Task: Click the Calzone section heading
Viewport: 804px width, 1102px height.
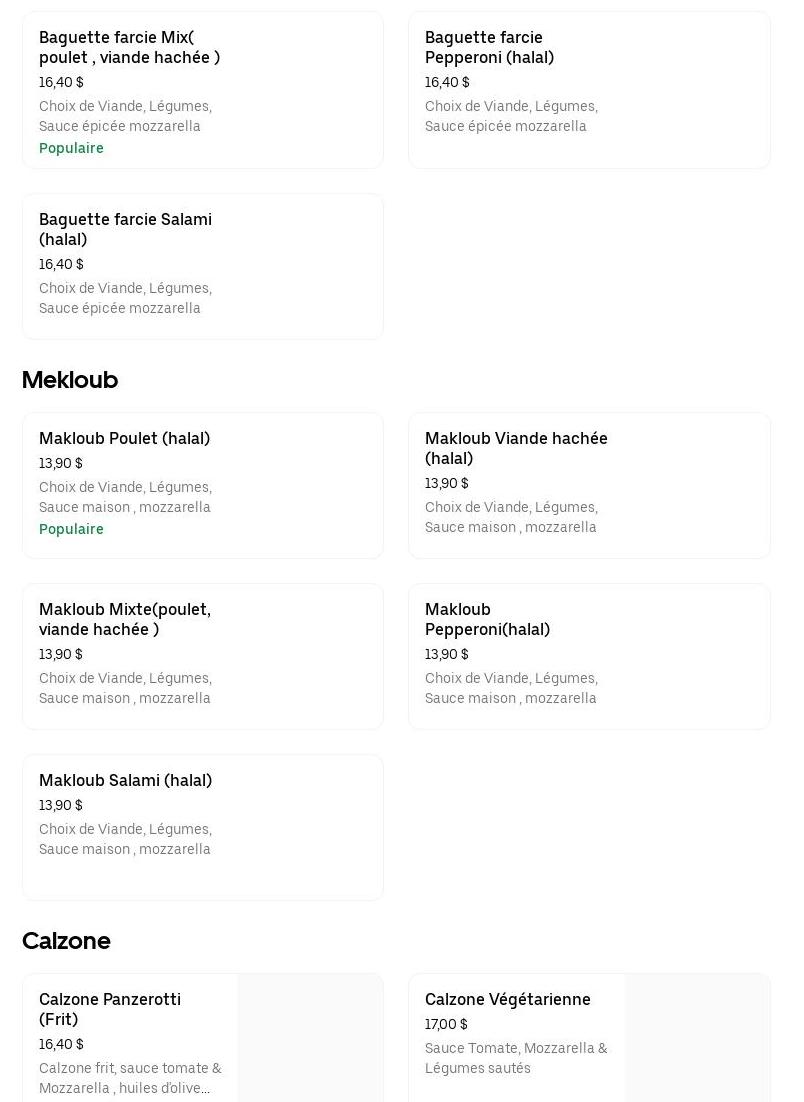Action: pyautogui.click(x=66, y=940)
